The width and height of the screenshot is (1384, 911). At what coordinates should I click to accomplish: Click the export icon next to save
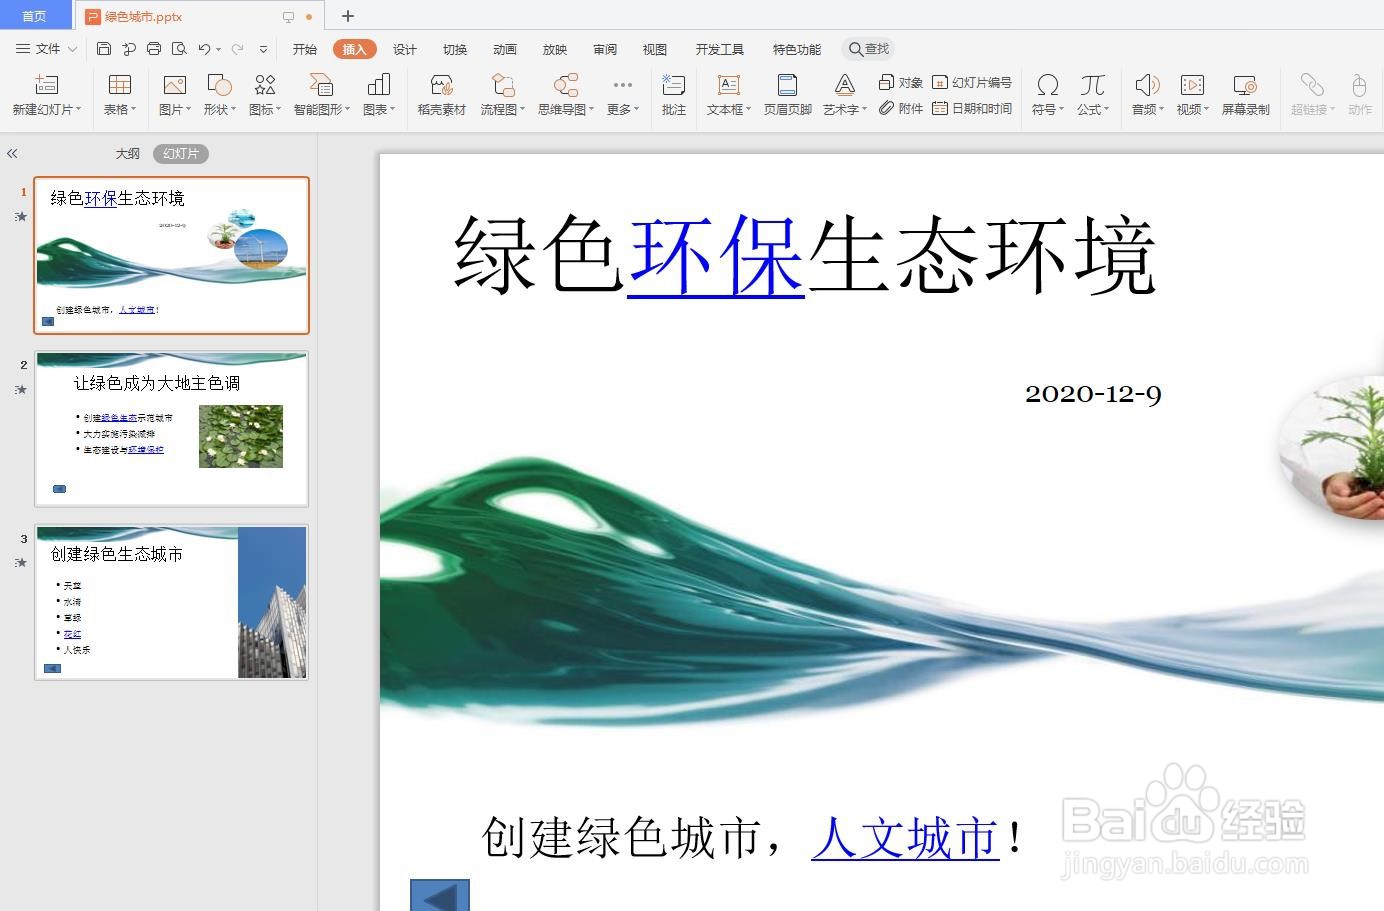coord(129,48)
